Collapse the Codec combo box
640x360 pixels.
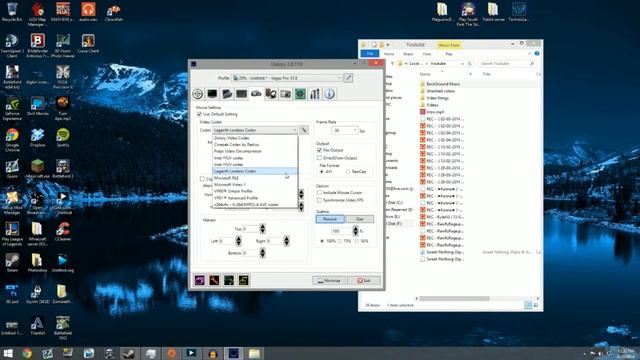255,130
